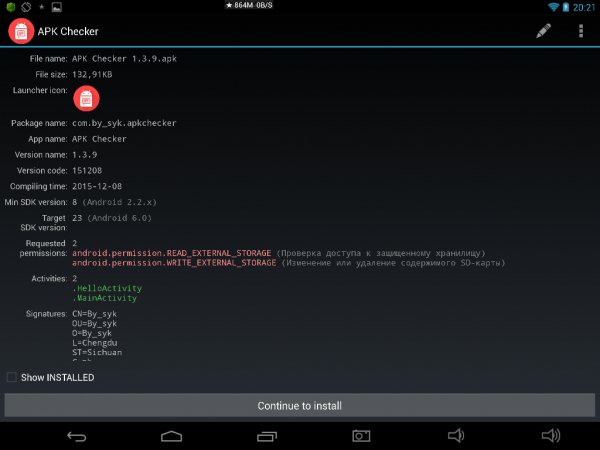Tap the pencil edit icon
Viewport: 600px width, 450px height.
(x=543, y=31)
